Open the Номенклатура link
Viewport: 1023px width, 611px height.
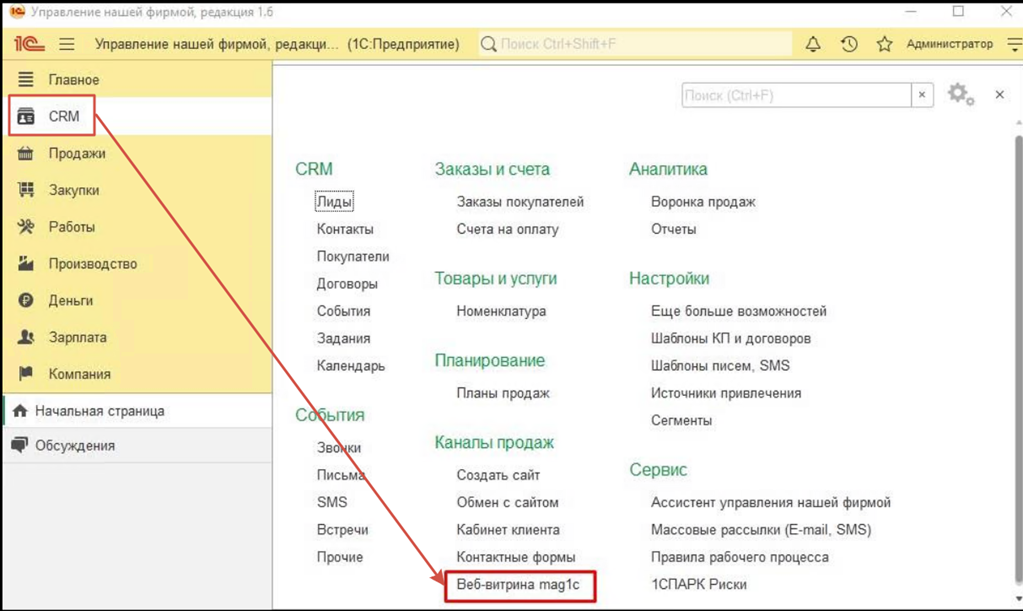click(x=501, y=311)
